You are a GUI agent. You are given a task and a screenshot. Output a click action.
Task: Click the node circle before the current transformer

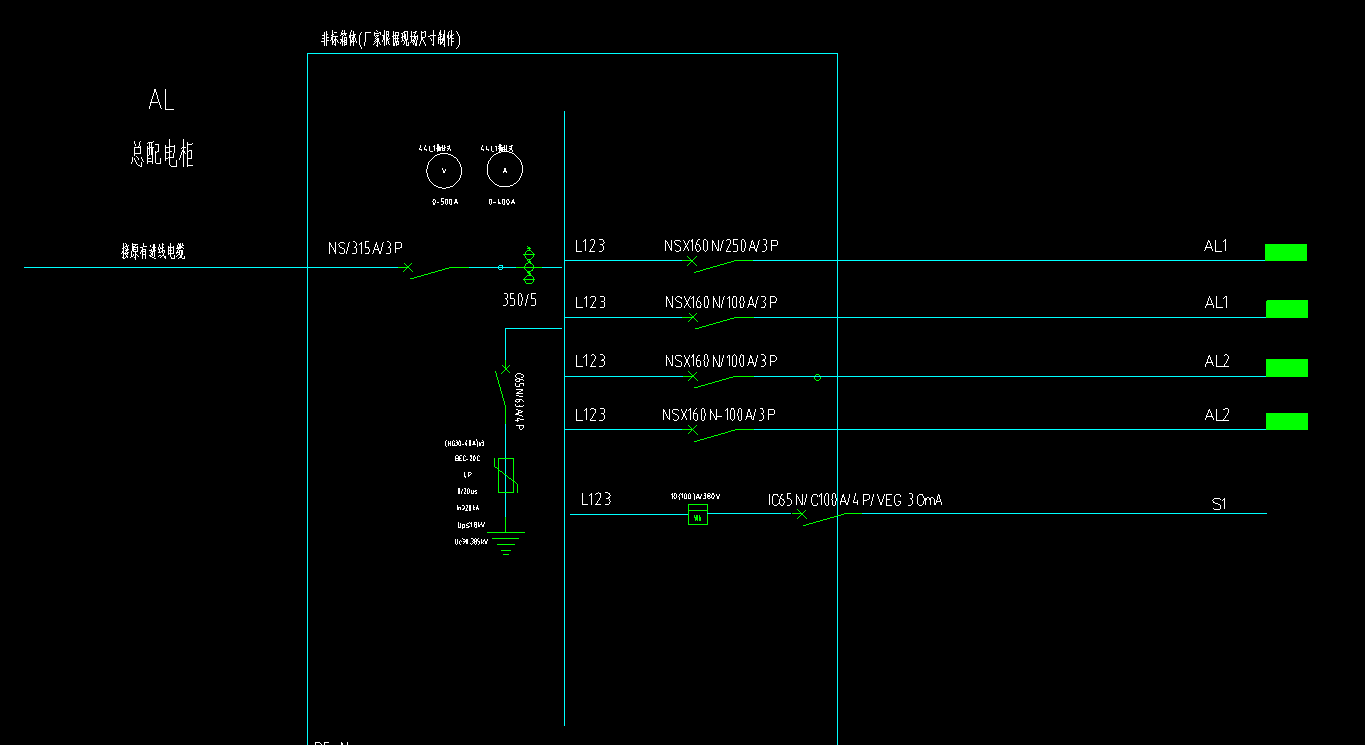click(501, 267)
